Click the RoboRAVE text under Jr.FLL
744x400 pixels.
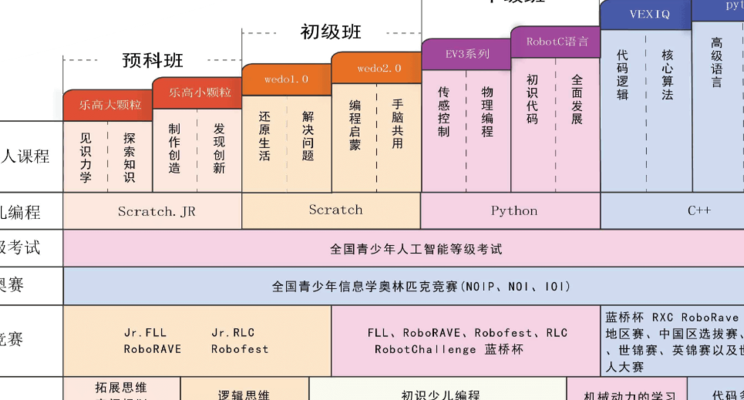click(x=152, y=349)
